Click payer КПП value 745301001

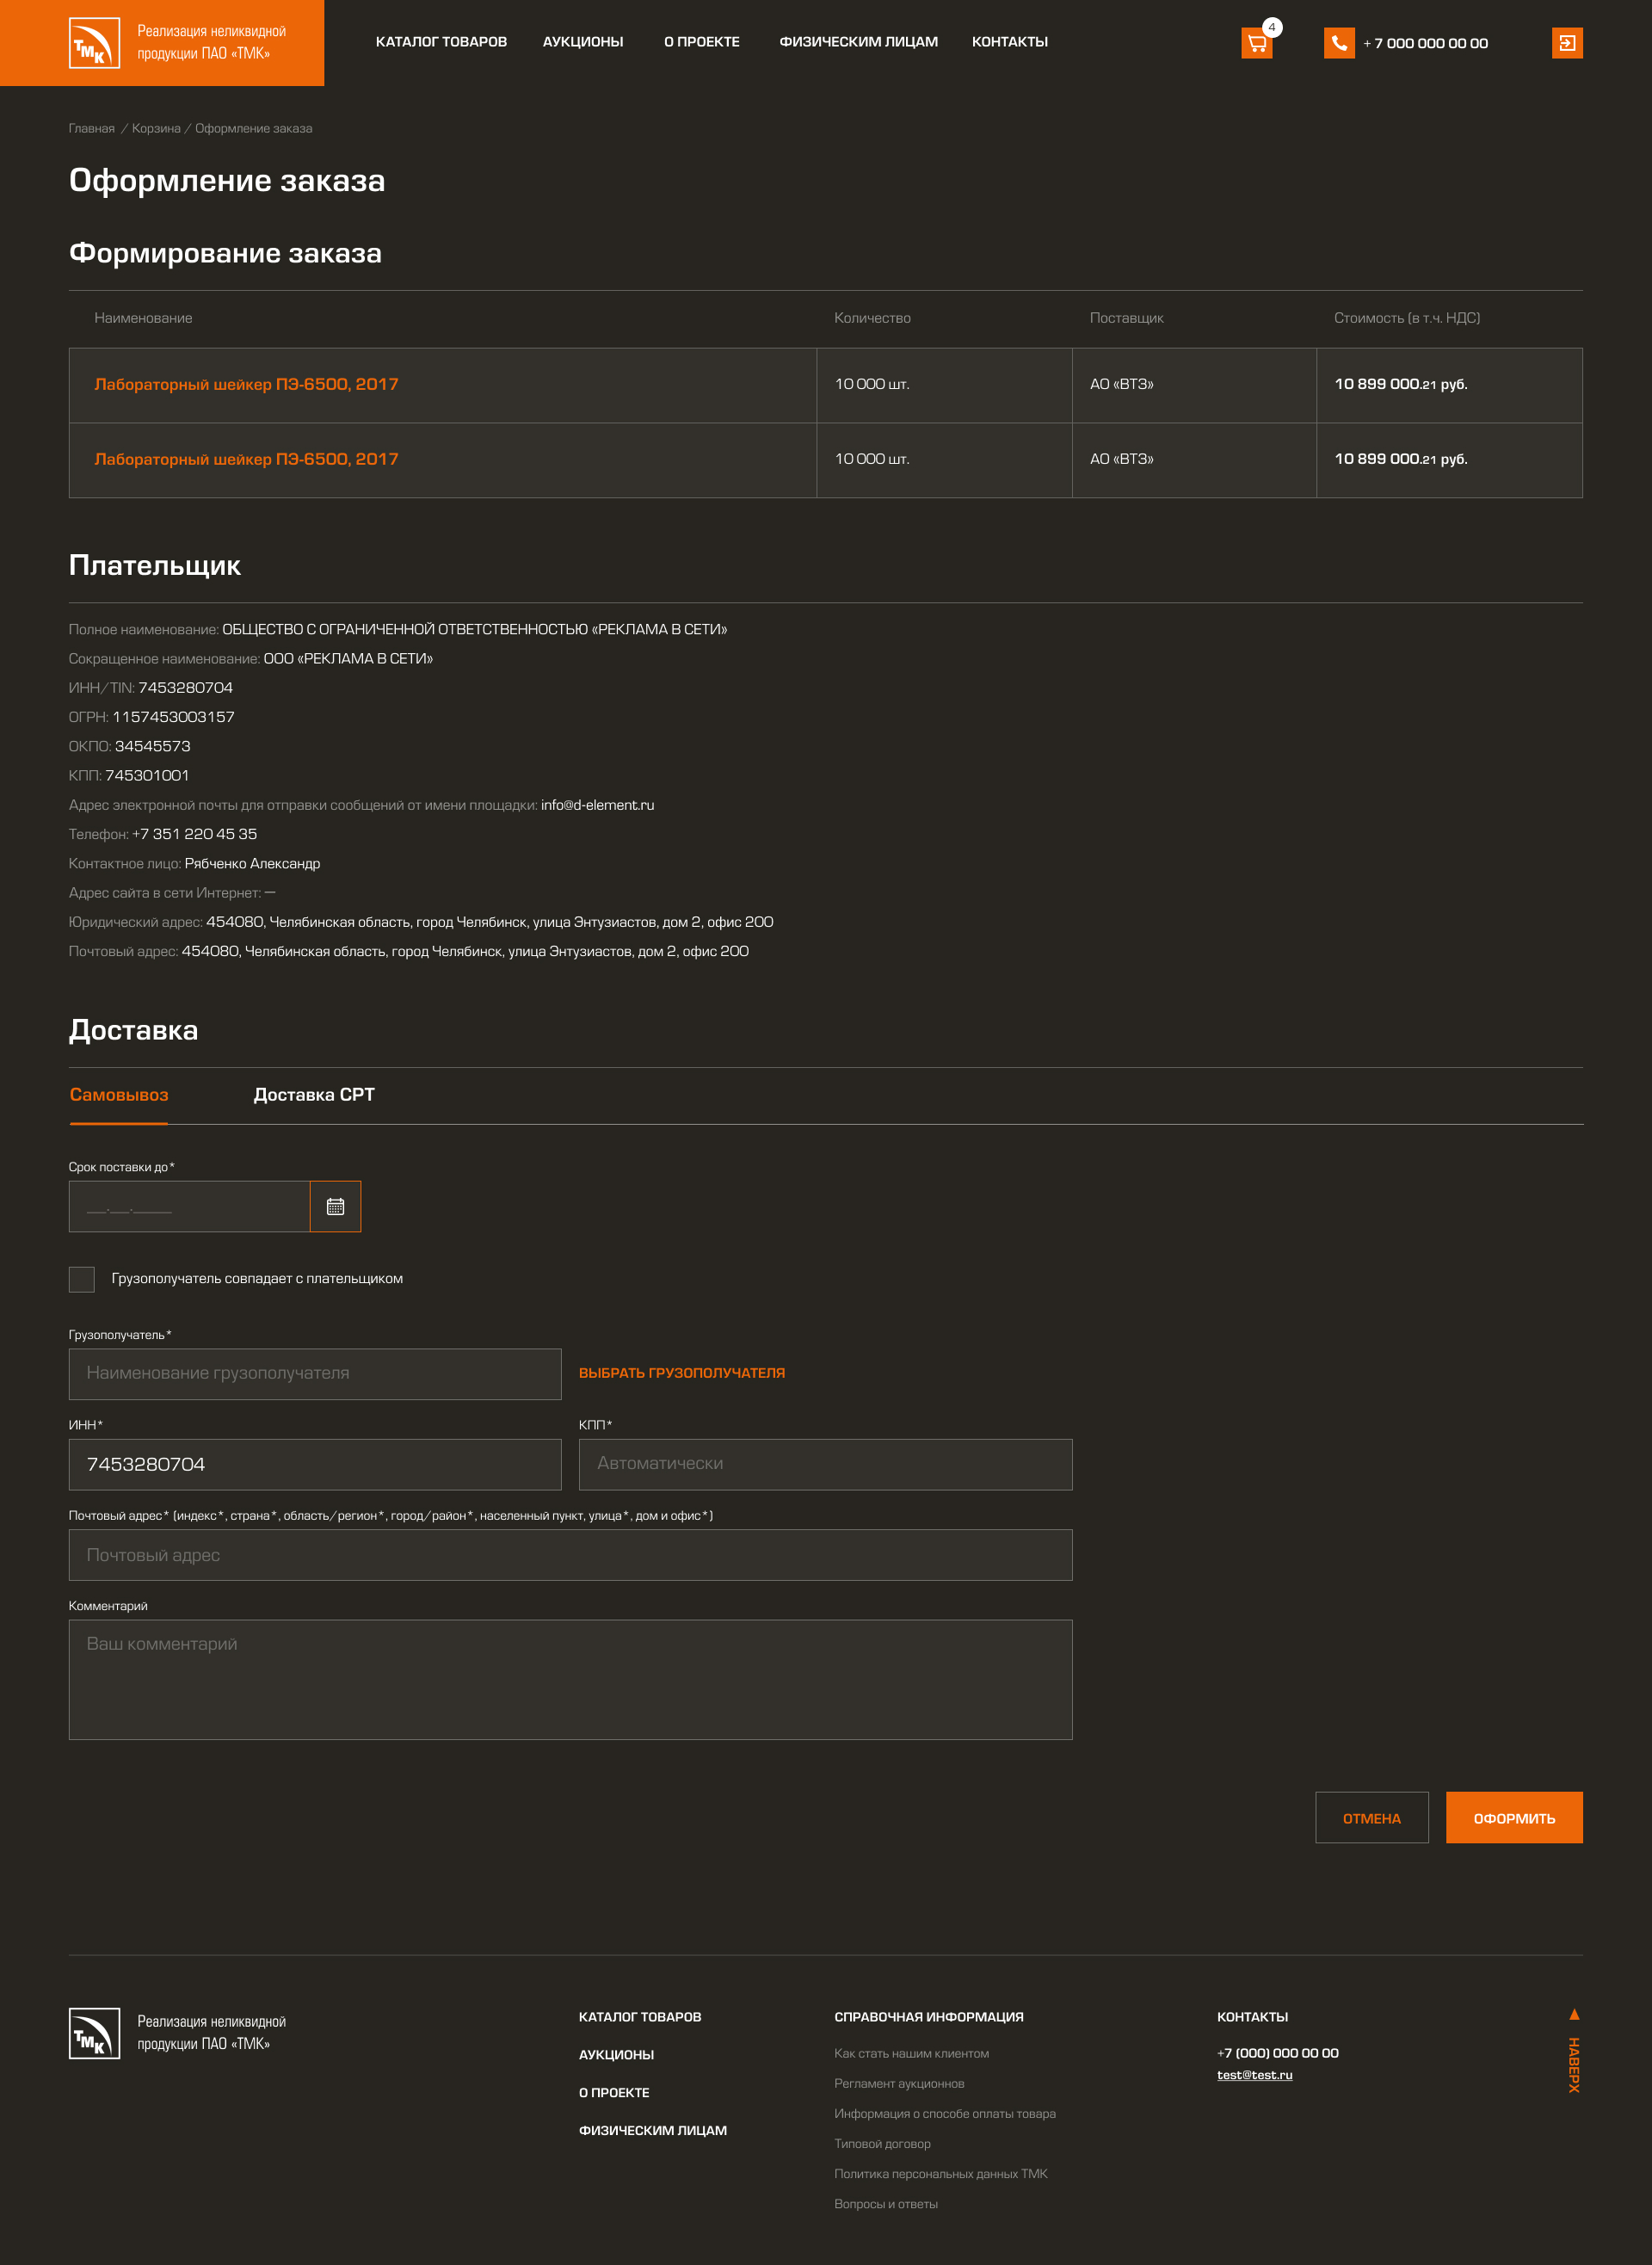(x=147, y=776)
